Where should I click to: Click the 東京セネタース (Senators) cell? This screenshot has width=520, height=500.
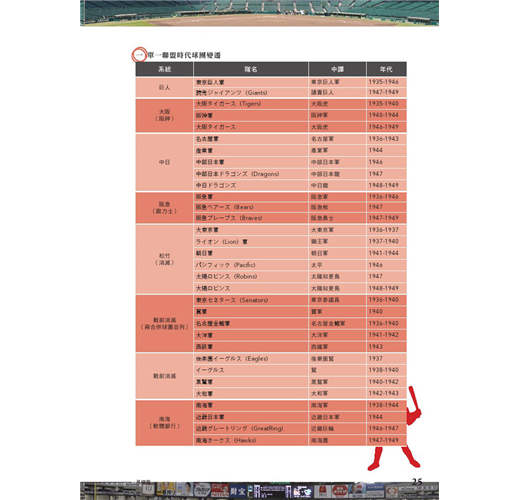tap(251, 300)
